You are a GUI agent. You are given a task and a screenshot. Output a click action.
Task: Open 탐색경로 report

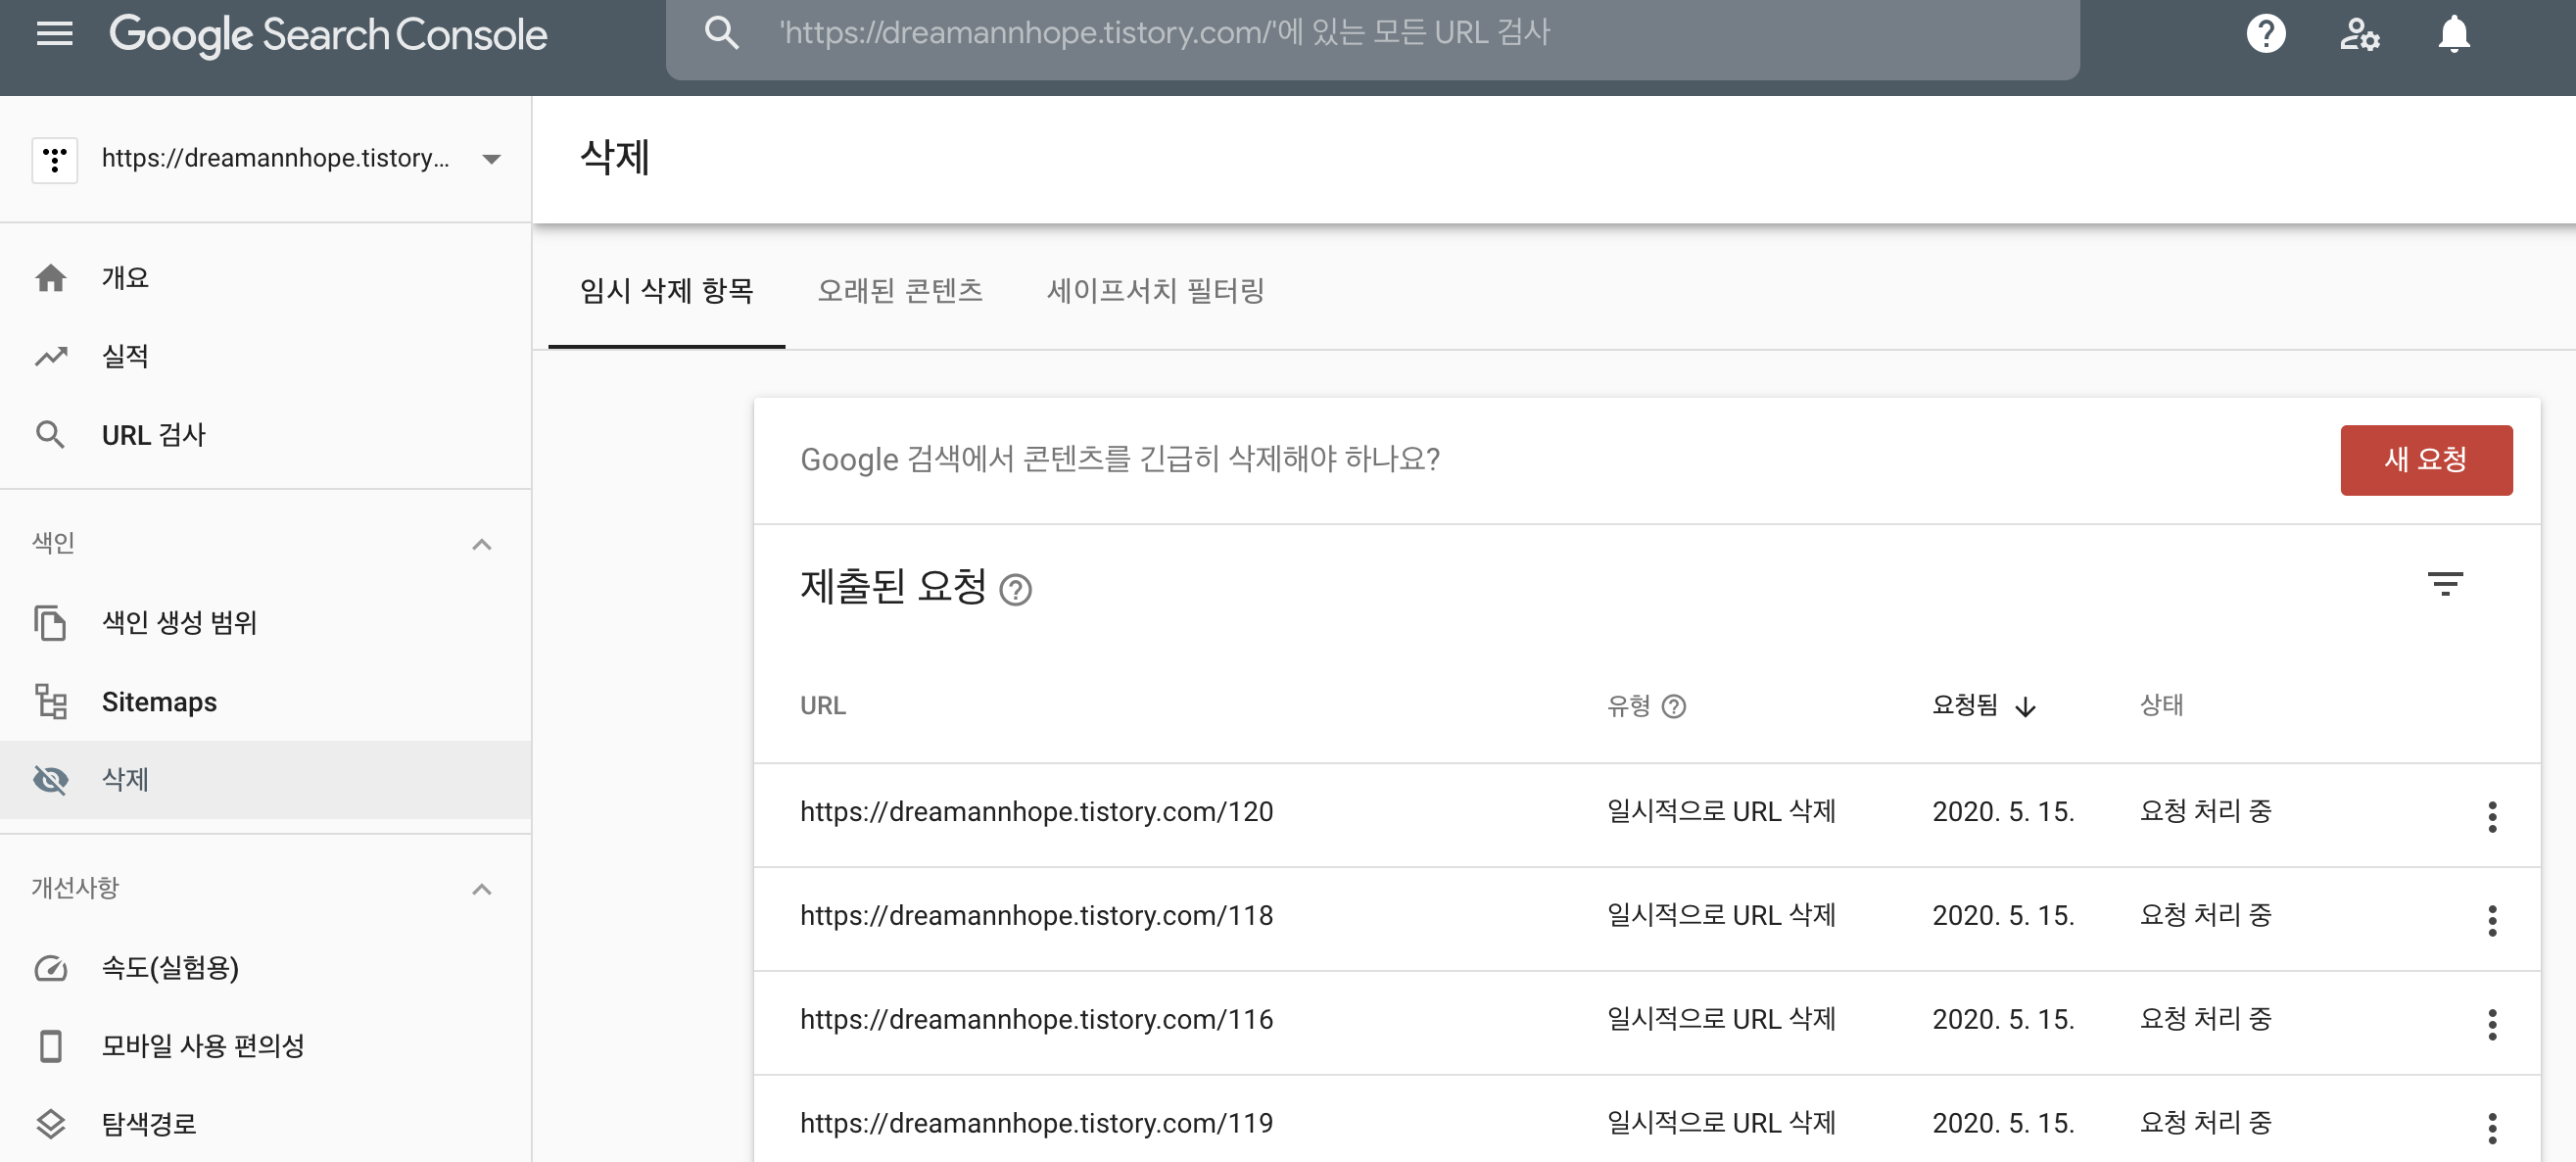(x=265, y=1124)
